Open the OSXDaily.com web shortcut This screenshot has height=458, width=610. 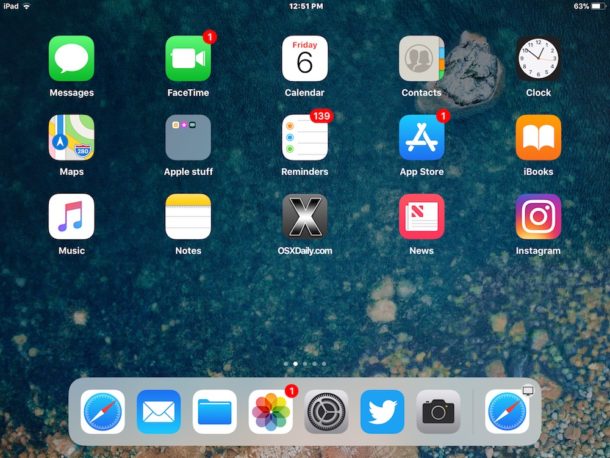(x=305, y=216)
